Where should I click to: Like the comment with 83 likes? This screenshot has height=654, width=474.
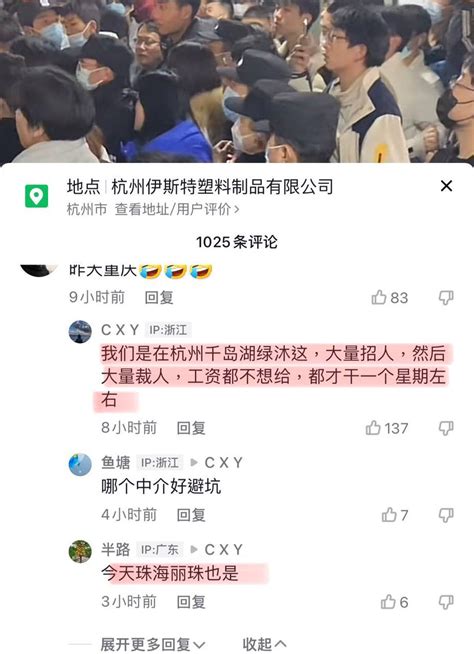point(379,297)
